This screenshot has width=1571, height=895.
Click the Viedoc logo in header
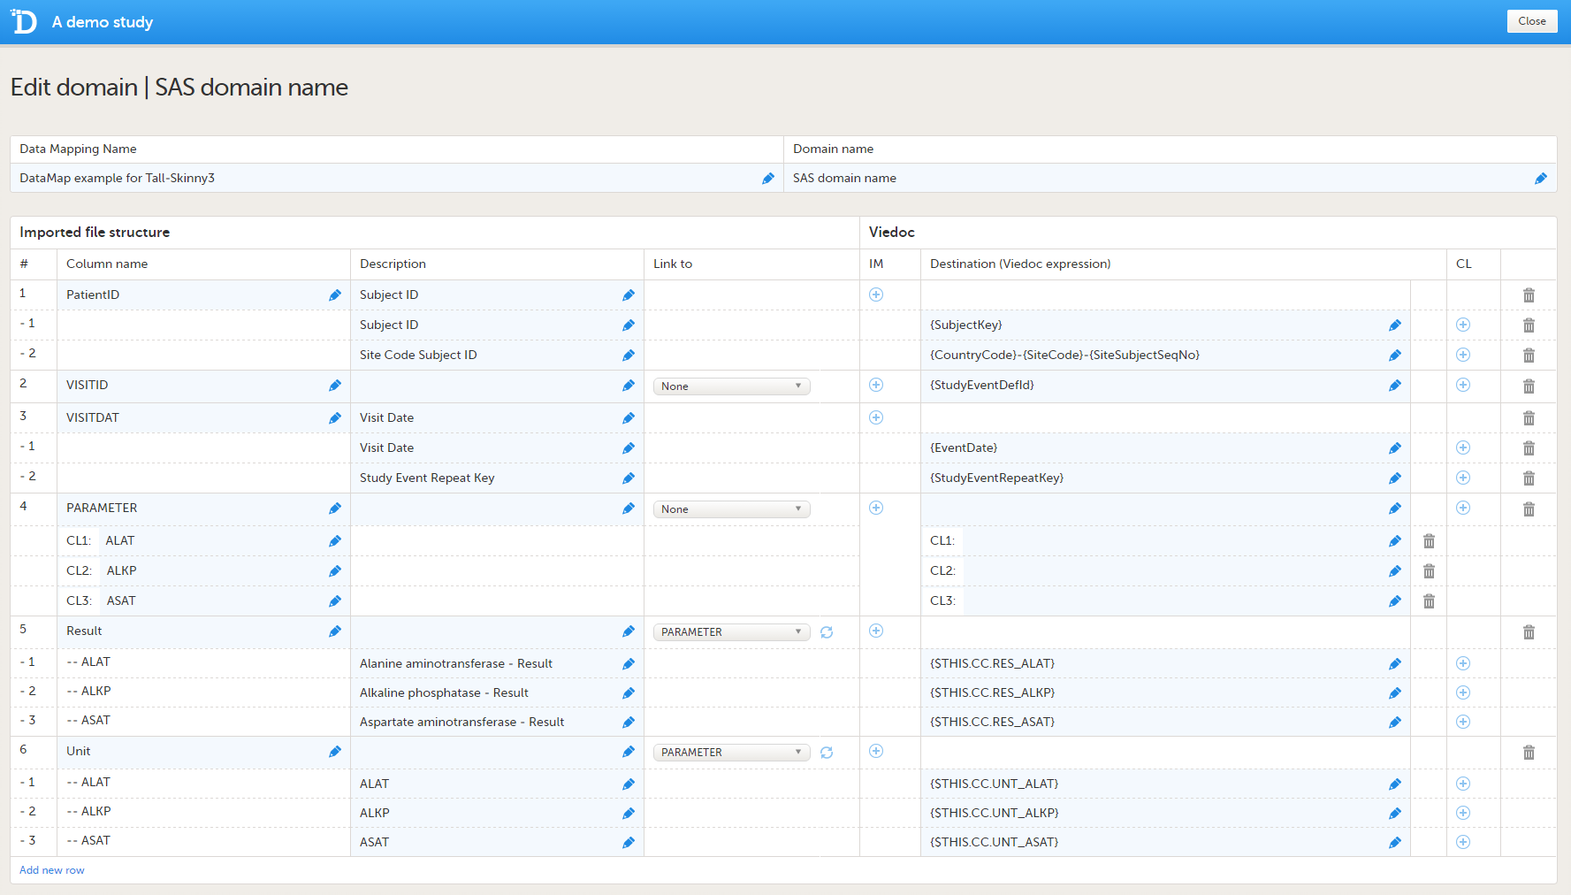pos(24,21)
